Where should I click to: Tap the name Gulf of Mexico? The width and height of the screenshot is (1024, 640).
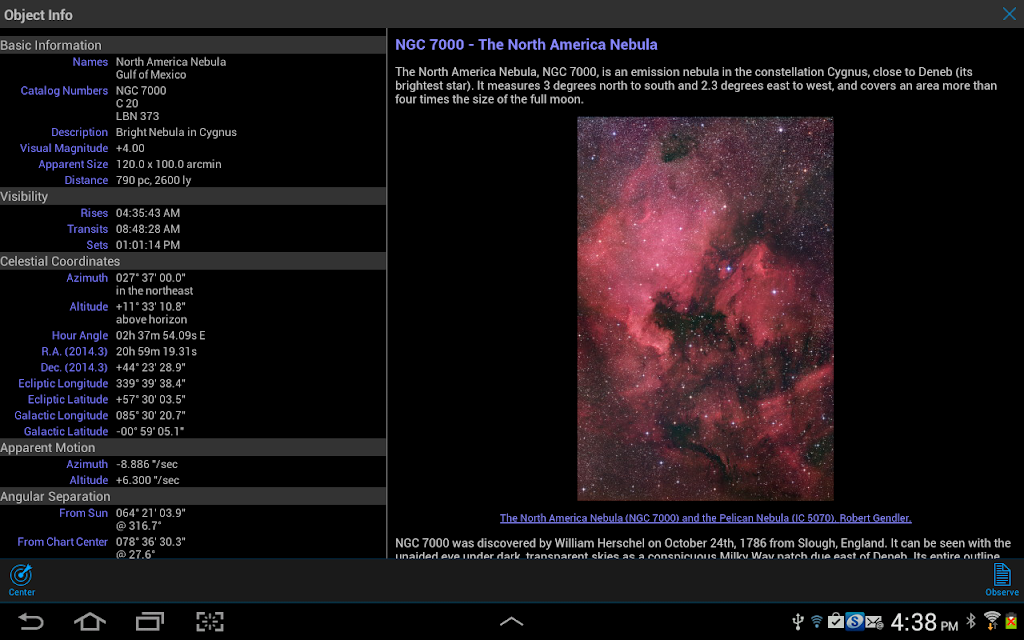(x=151, y=74)
